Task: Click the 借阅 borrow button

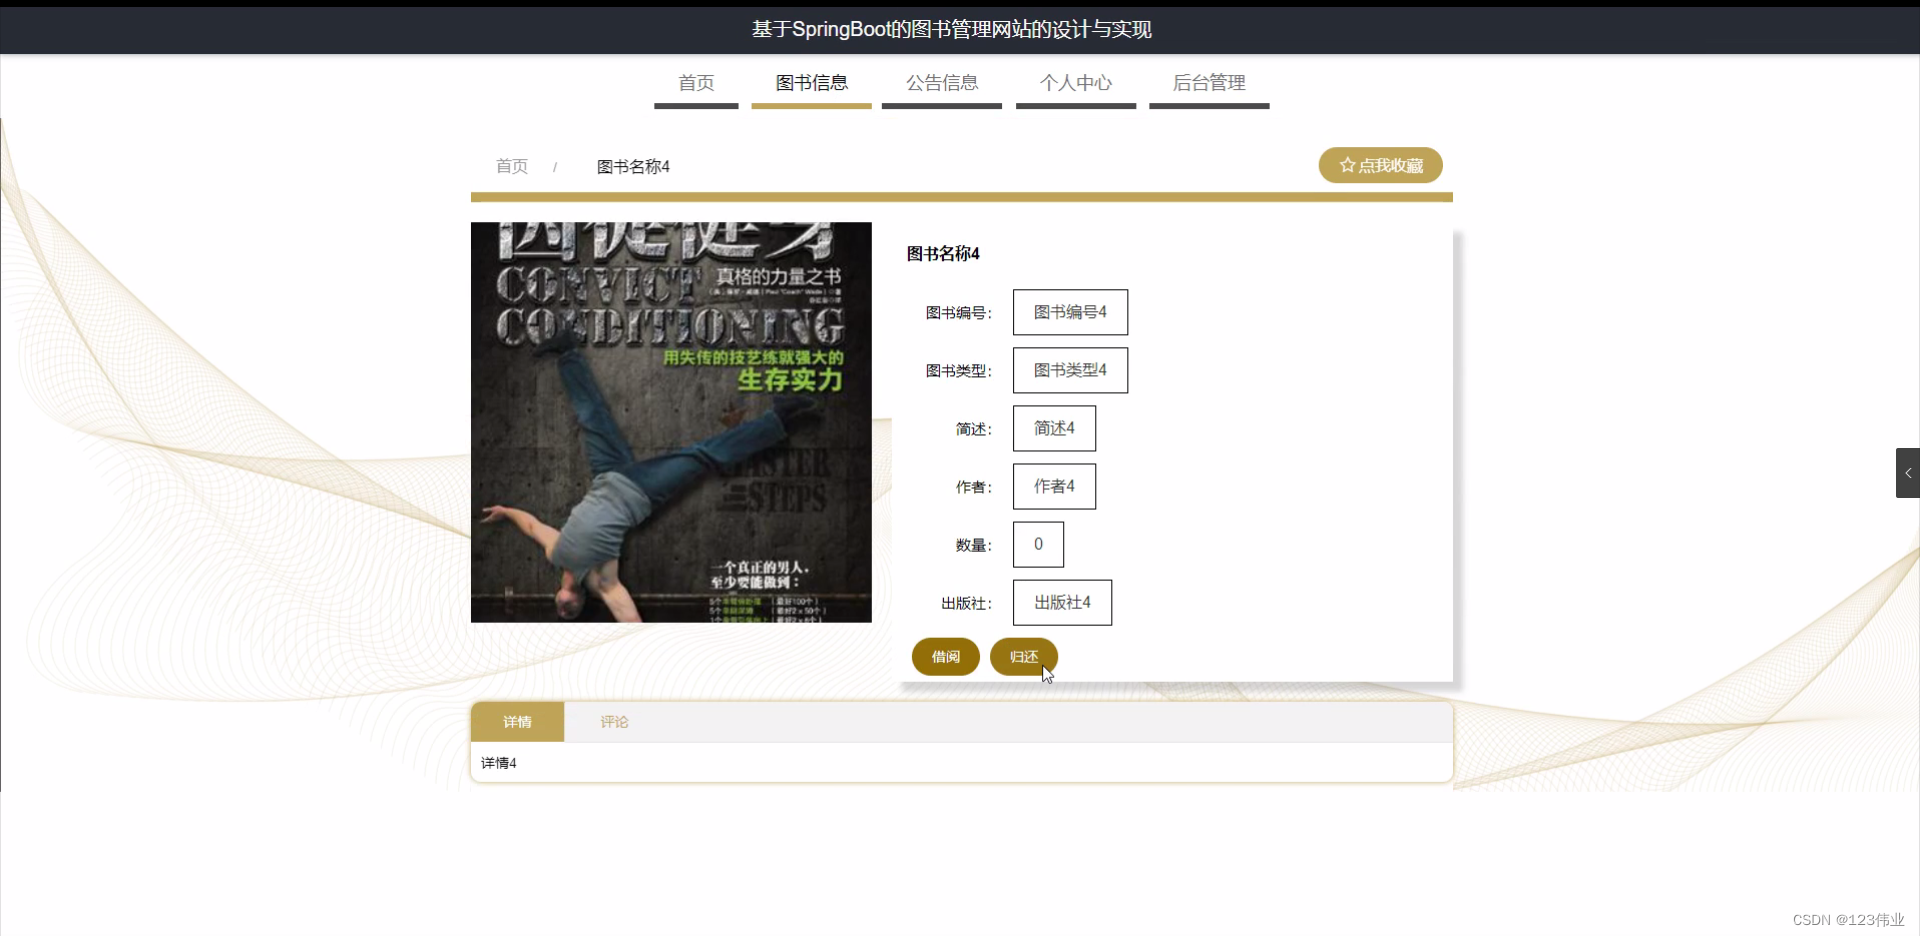Action: tap(945, 657)
